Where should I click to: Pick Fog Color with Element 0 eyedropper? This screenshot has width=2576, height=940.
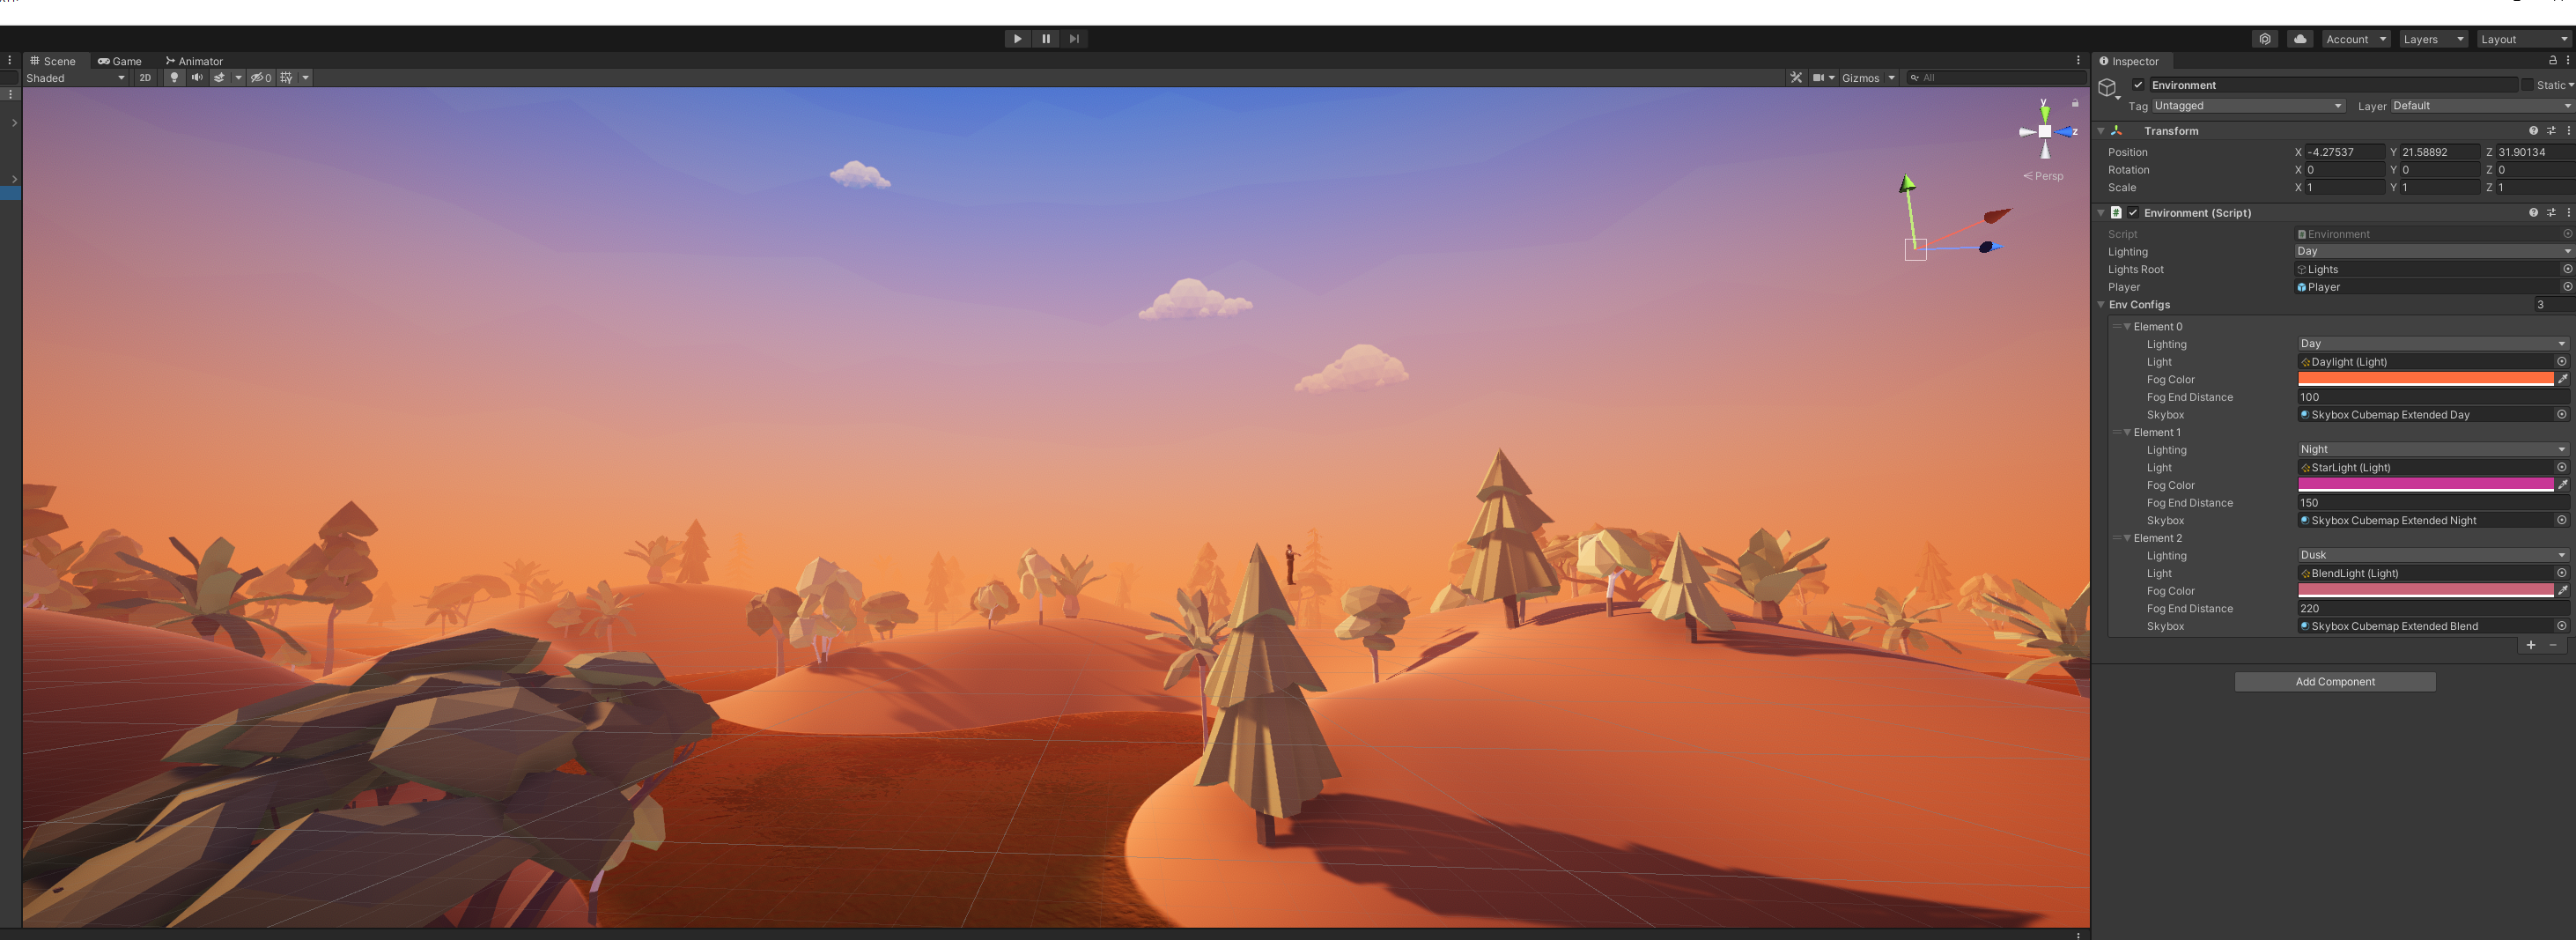click(2563, 379)
